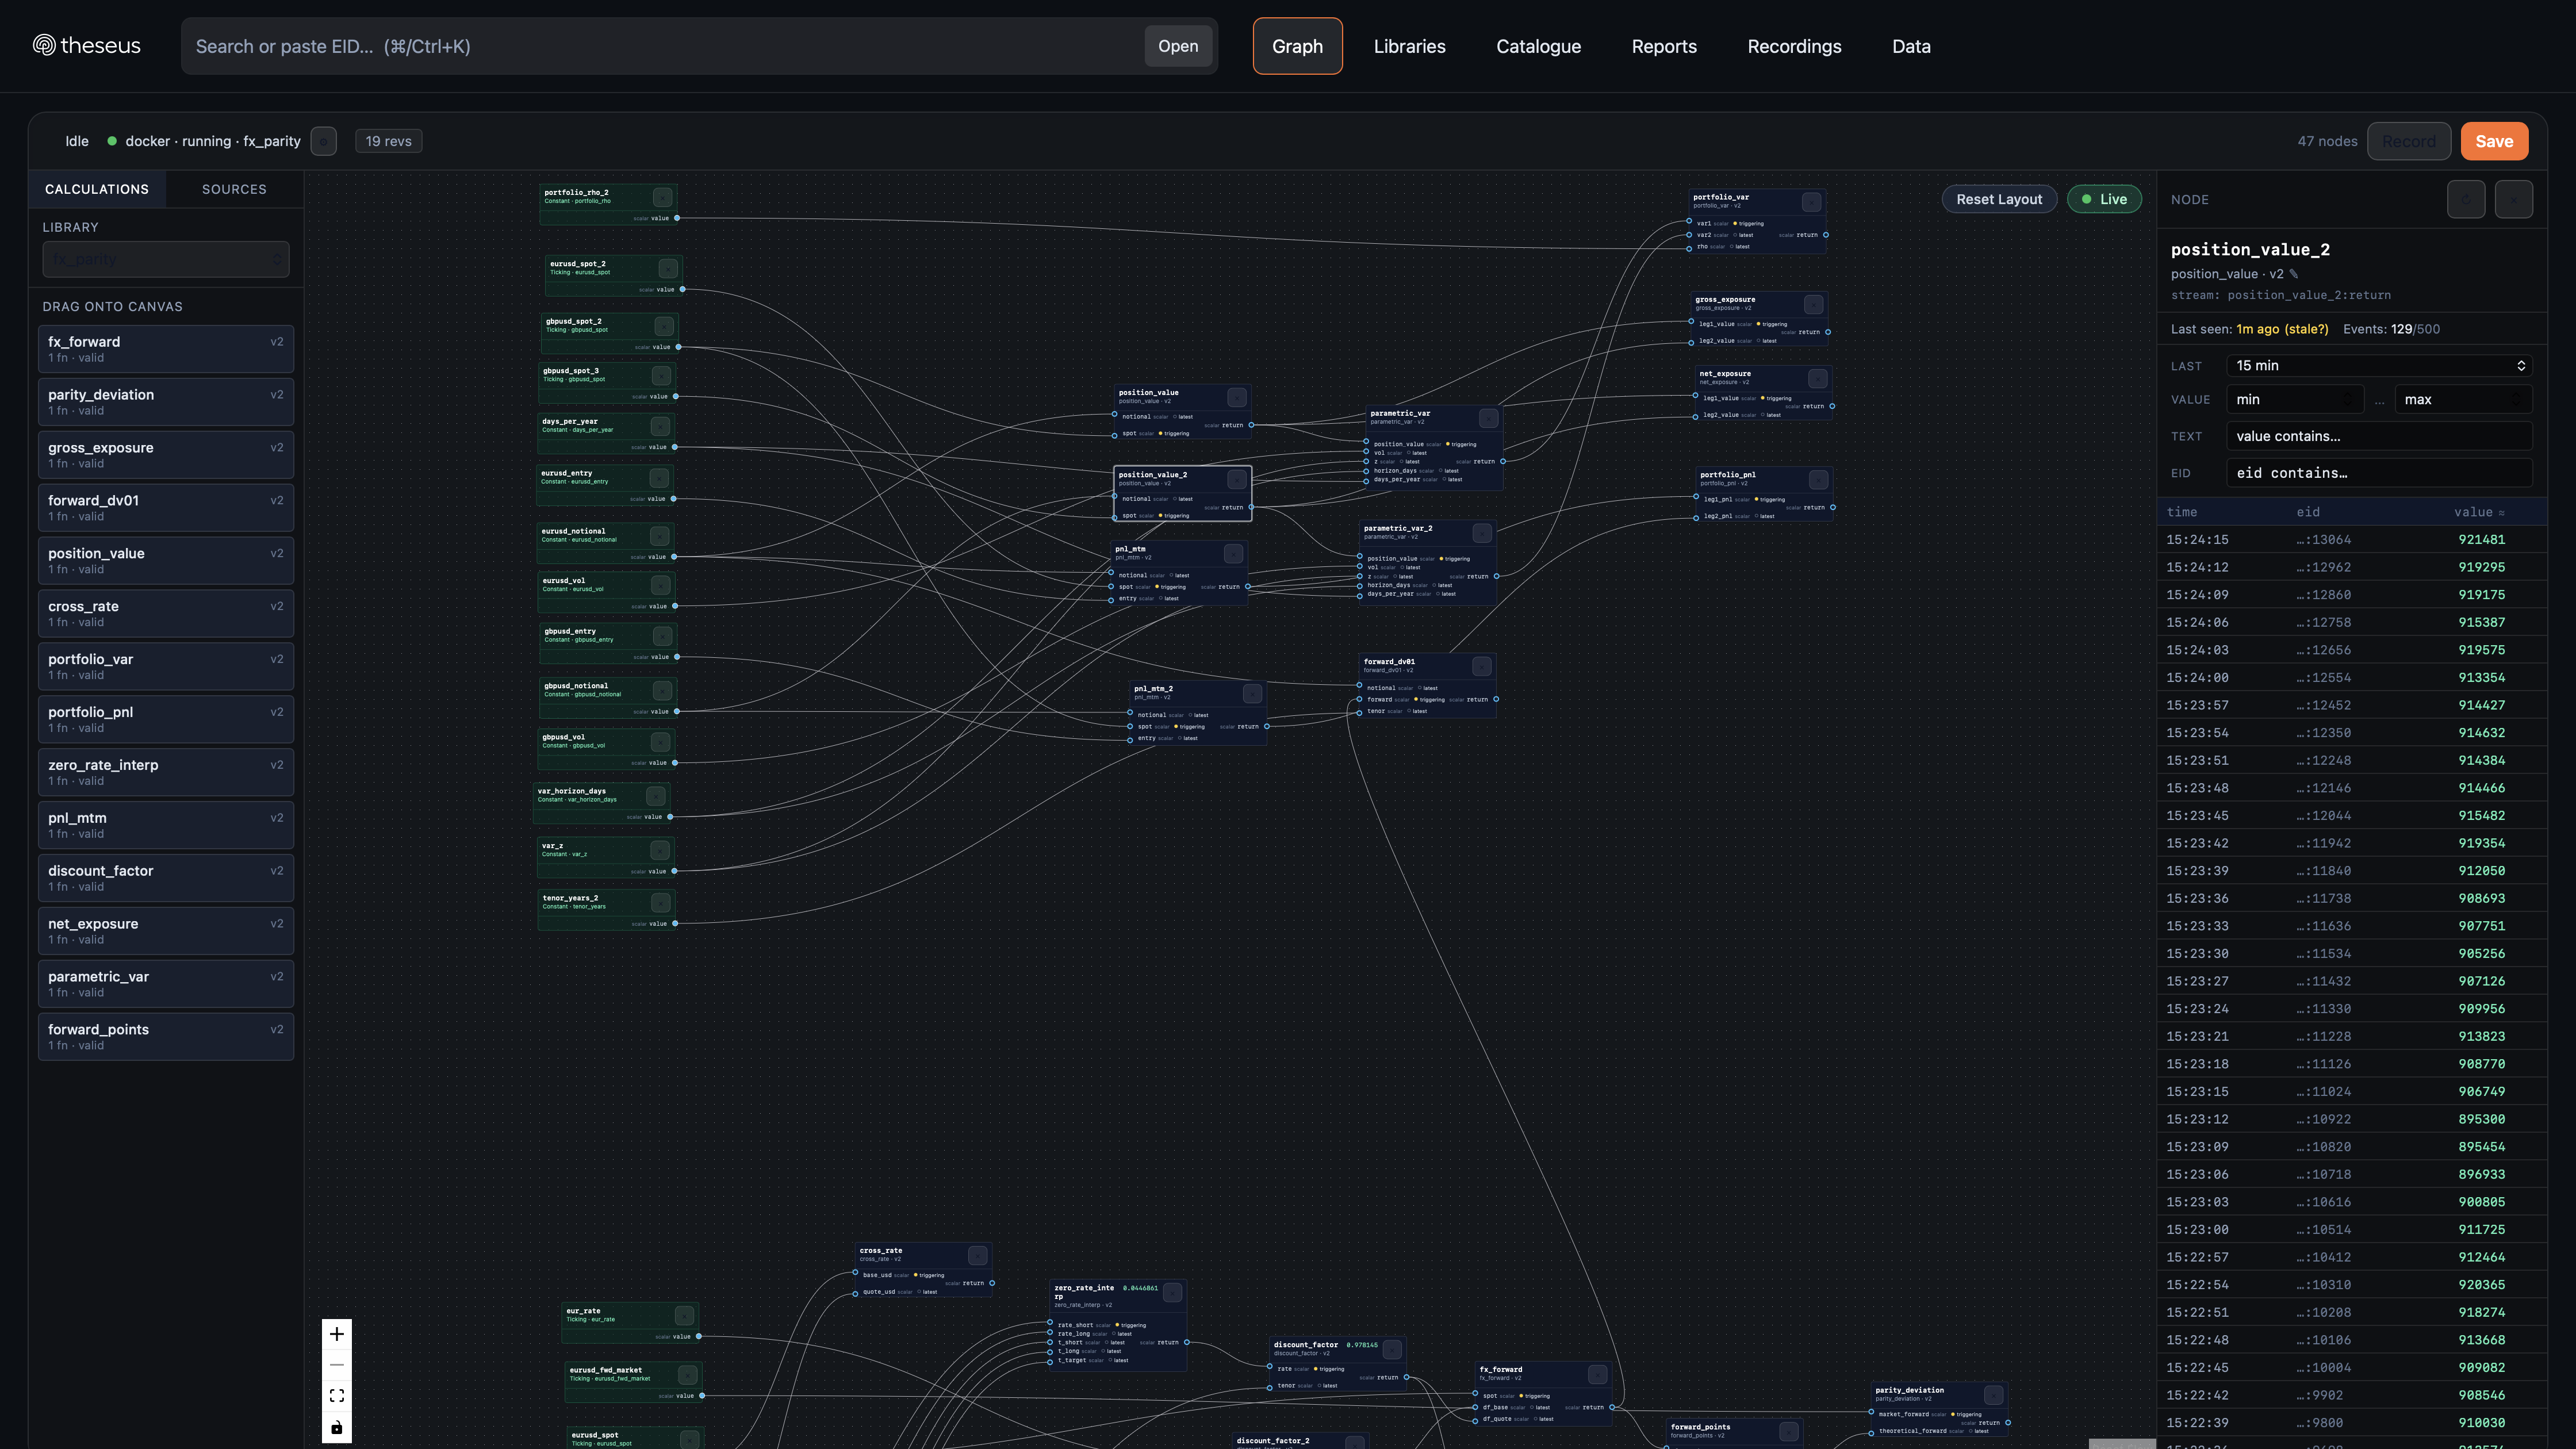
Task: Click the Reset Layout button
Action: tap(1999, 199)
